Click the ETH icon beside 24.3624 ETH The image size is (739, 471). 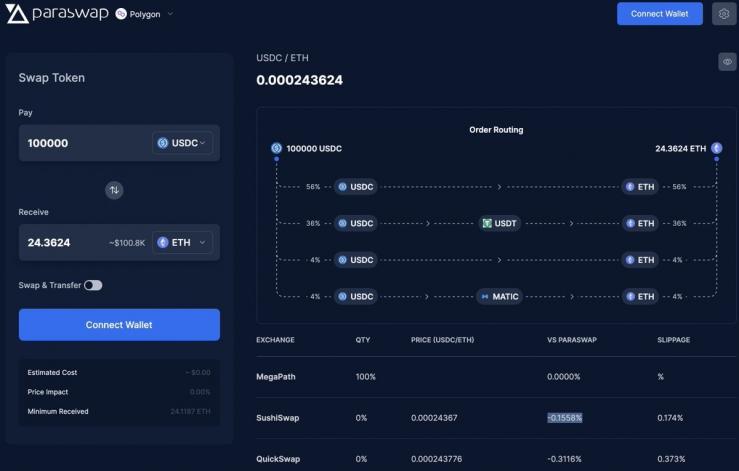(x=717, y=148)
